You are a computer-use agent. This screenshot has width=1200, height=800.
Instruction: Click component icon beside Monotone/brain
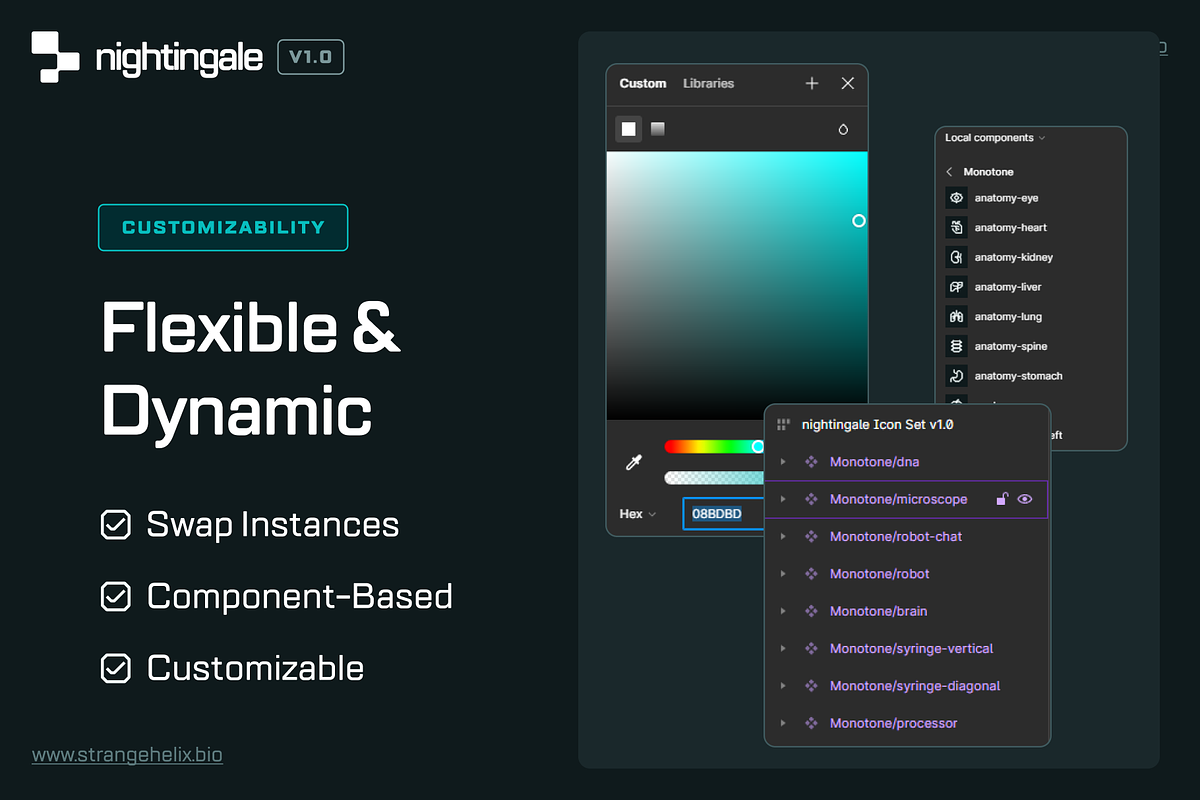point(811,611)
